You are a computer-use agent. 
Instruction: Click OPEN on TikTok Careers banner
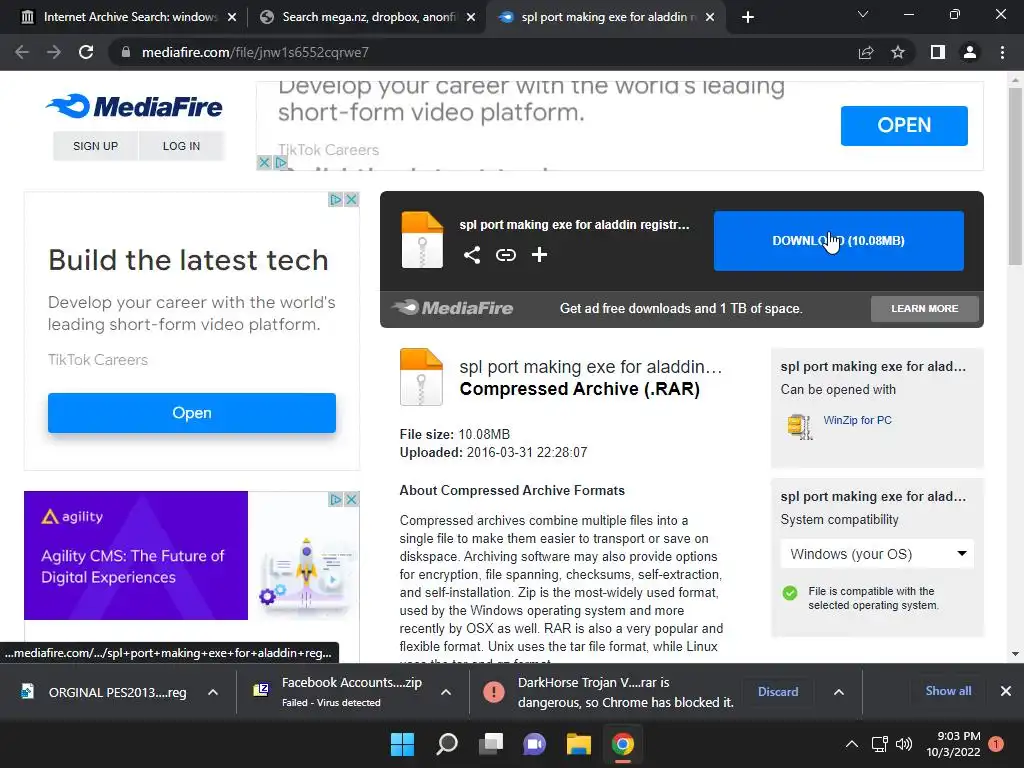click(x=904, y=125)
